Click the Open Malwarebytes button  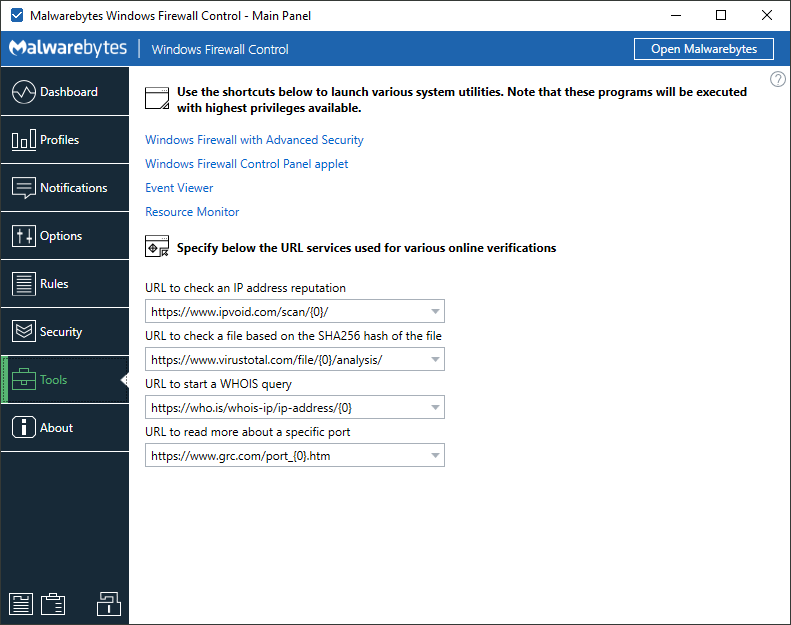click(704, 49)
